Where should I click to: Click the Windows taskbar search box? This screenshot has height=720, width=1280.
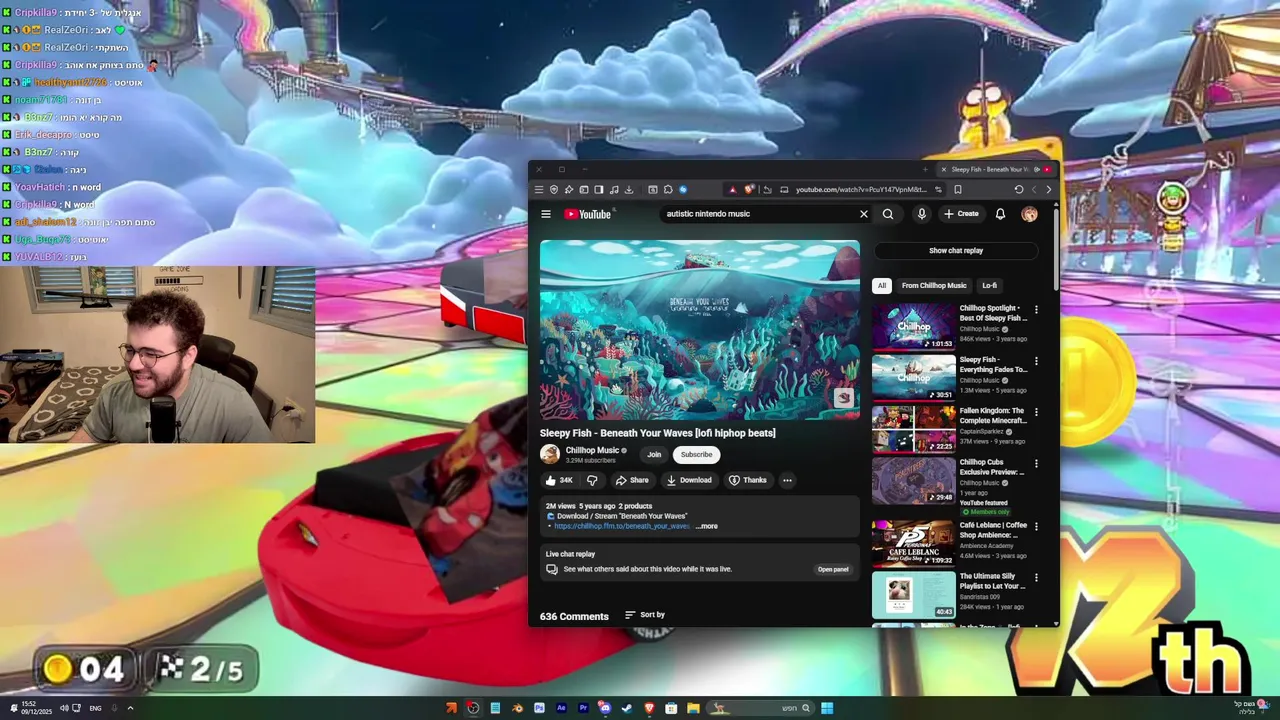point(759,709)
